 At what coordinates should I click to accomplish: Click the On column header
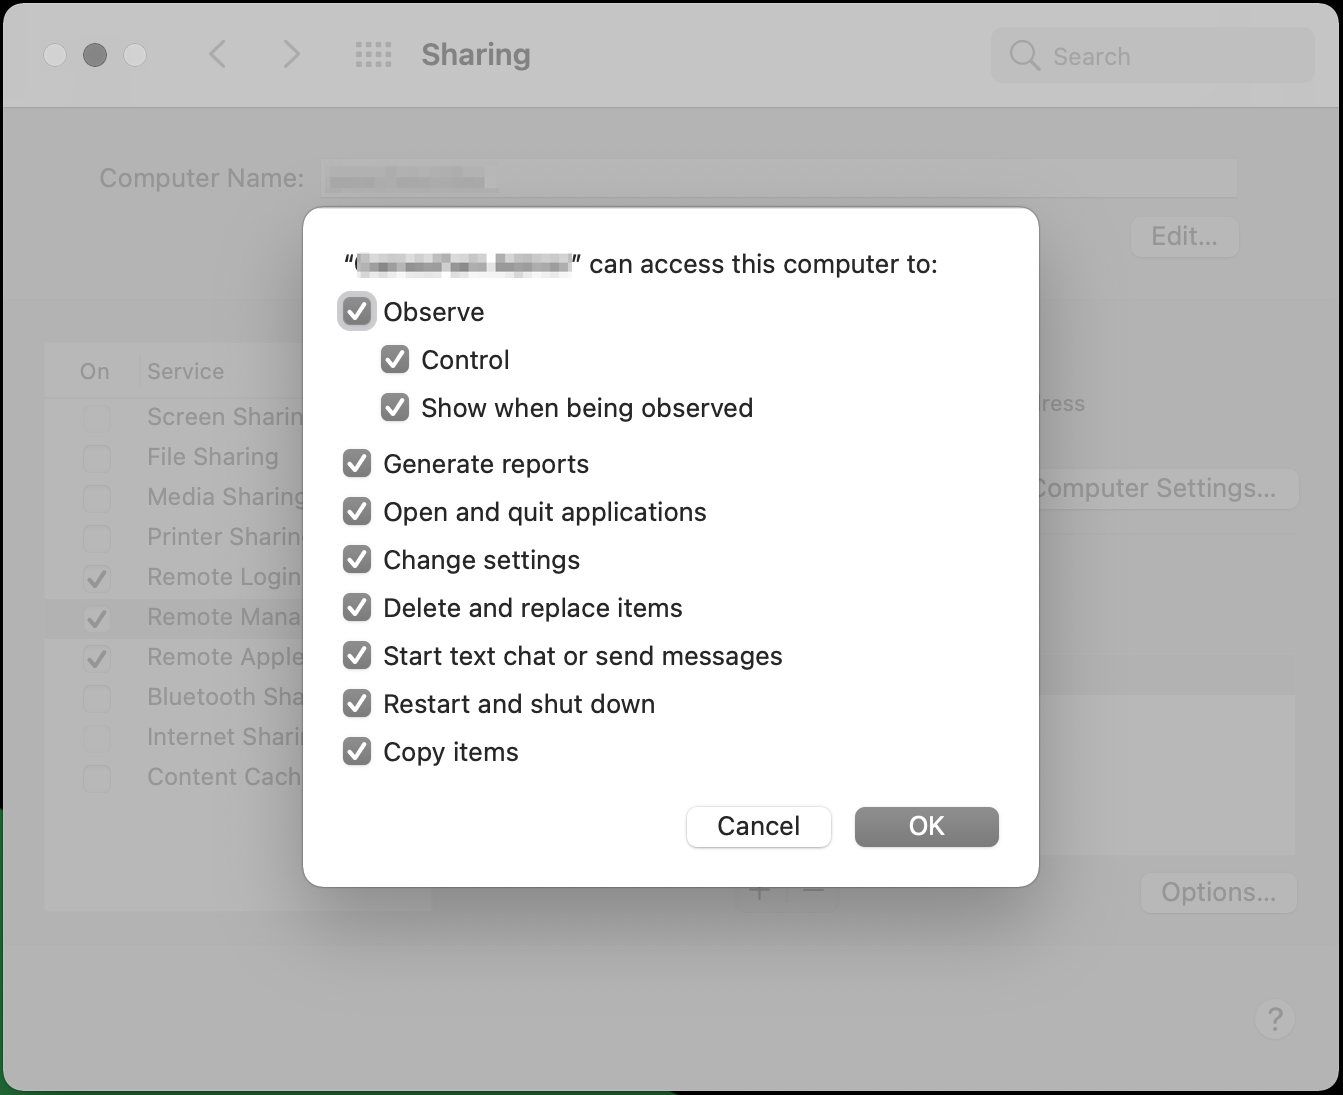(95, 371)
